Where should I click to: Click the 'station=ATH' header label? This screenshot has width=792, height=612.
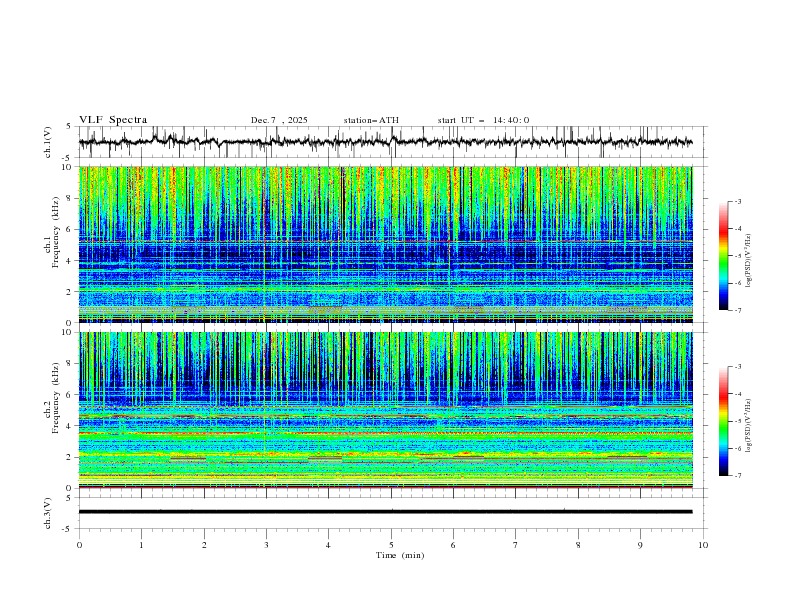(x=371, y=120)
